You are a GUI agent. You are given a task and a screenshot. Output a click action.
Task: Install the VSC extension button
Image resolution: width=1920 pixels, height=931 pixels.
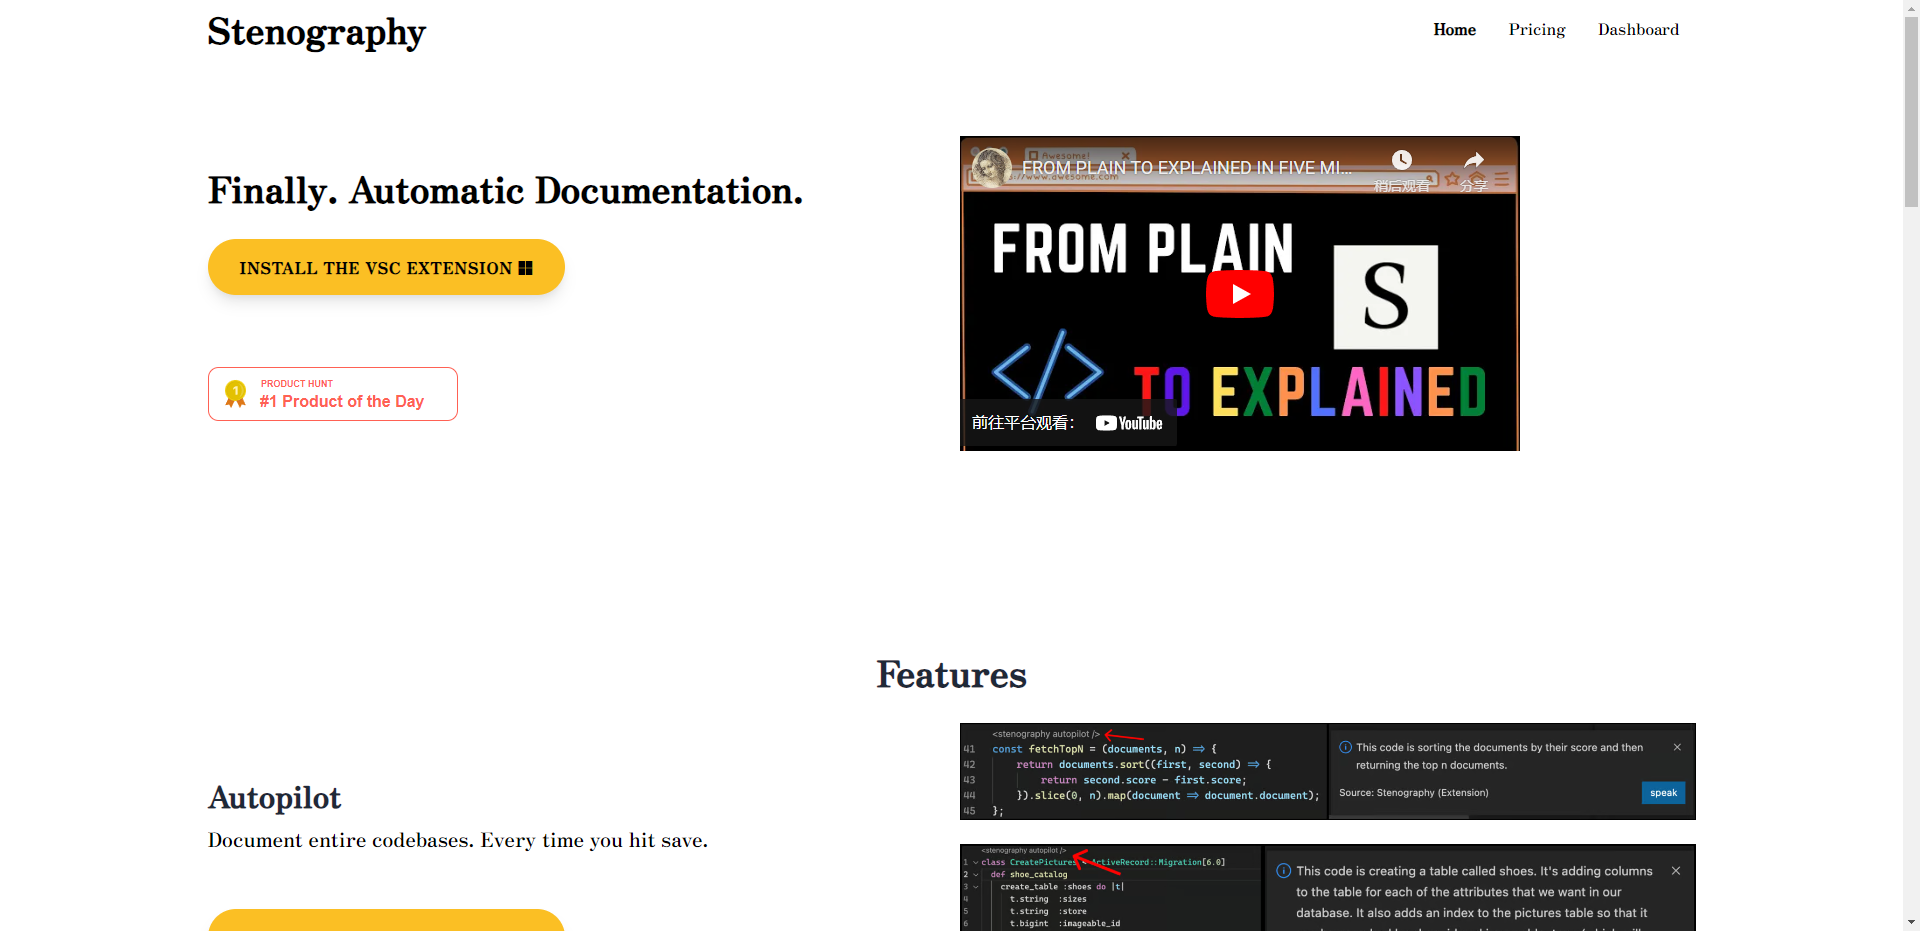[x=386, y=267]
